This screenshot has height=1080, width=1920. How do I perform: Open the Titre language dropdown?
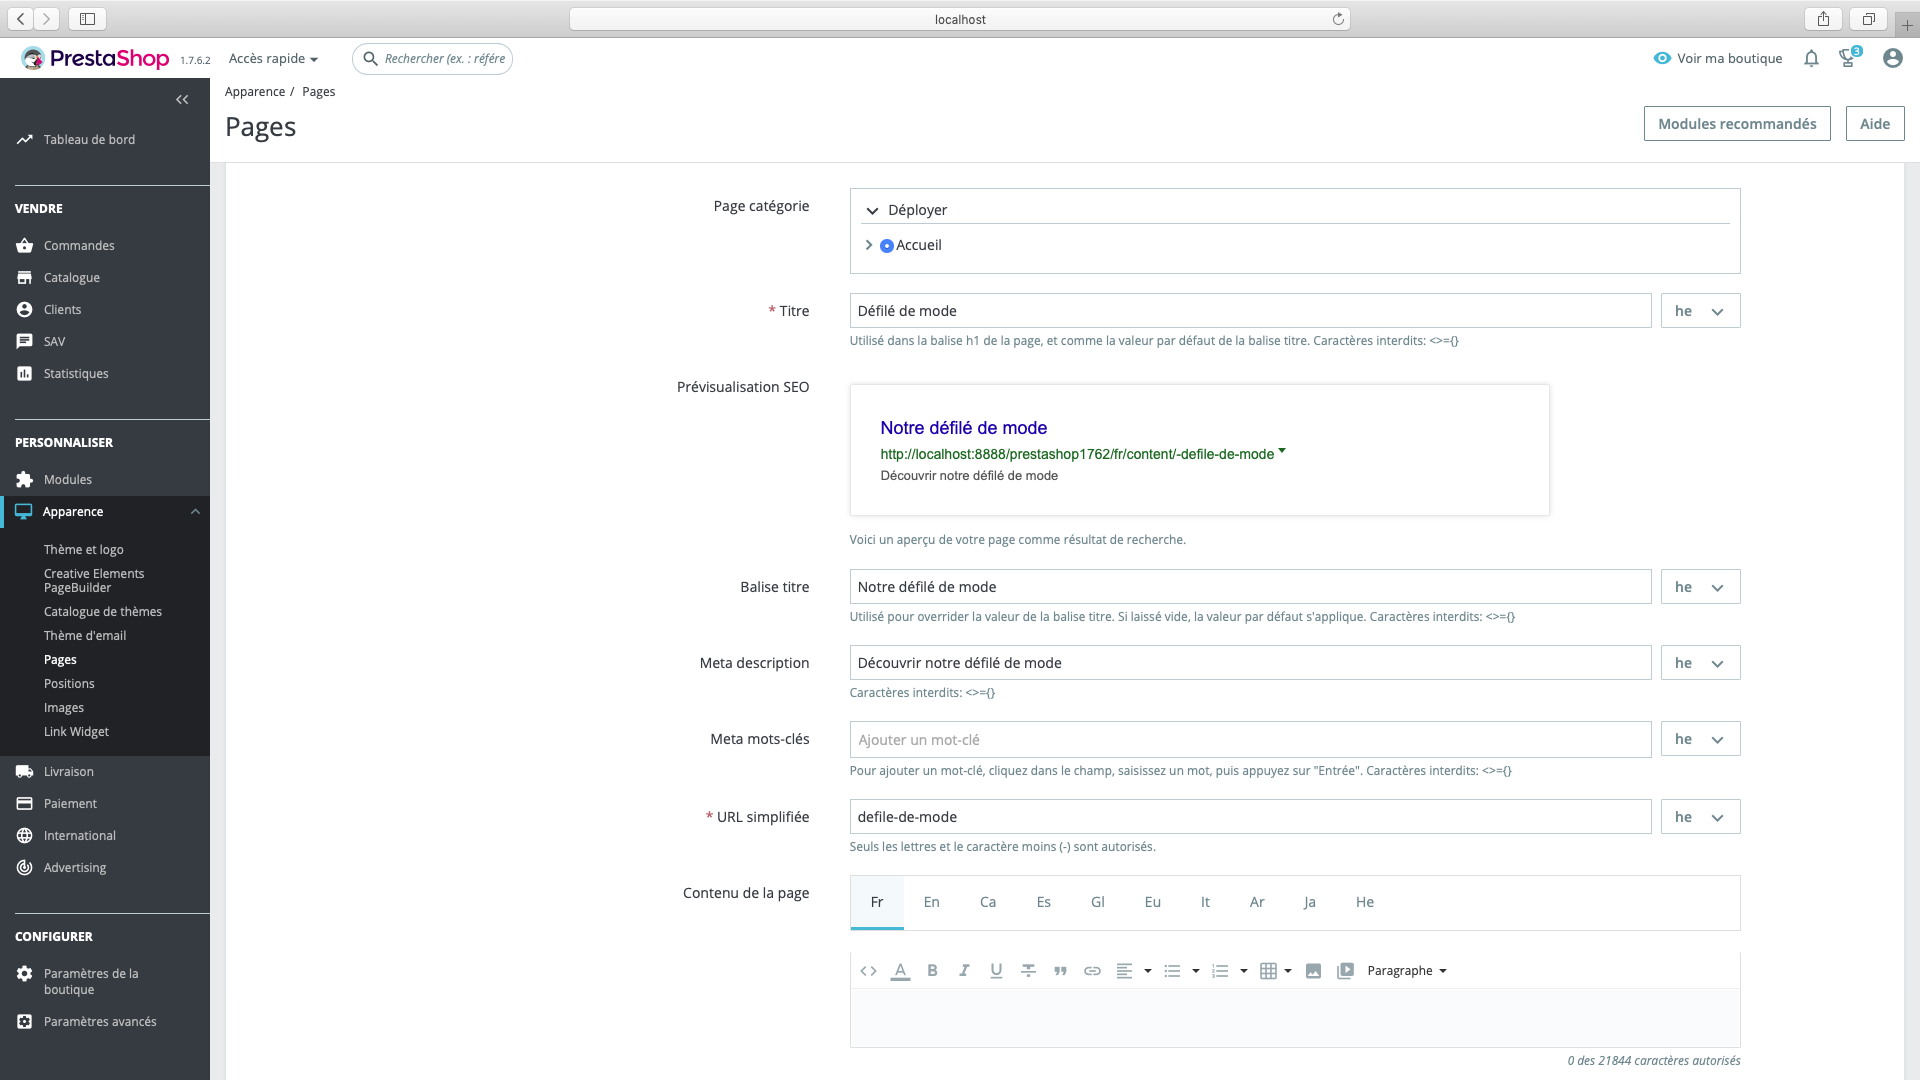[1700, 311]
